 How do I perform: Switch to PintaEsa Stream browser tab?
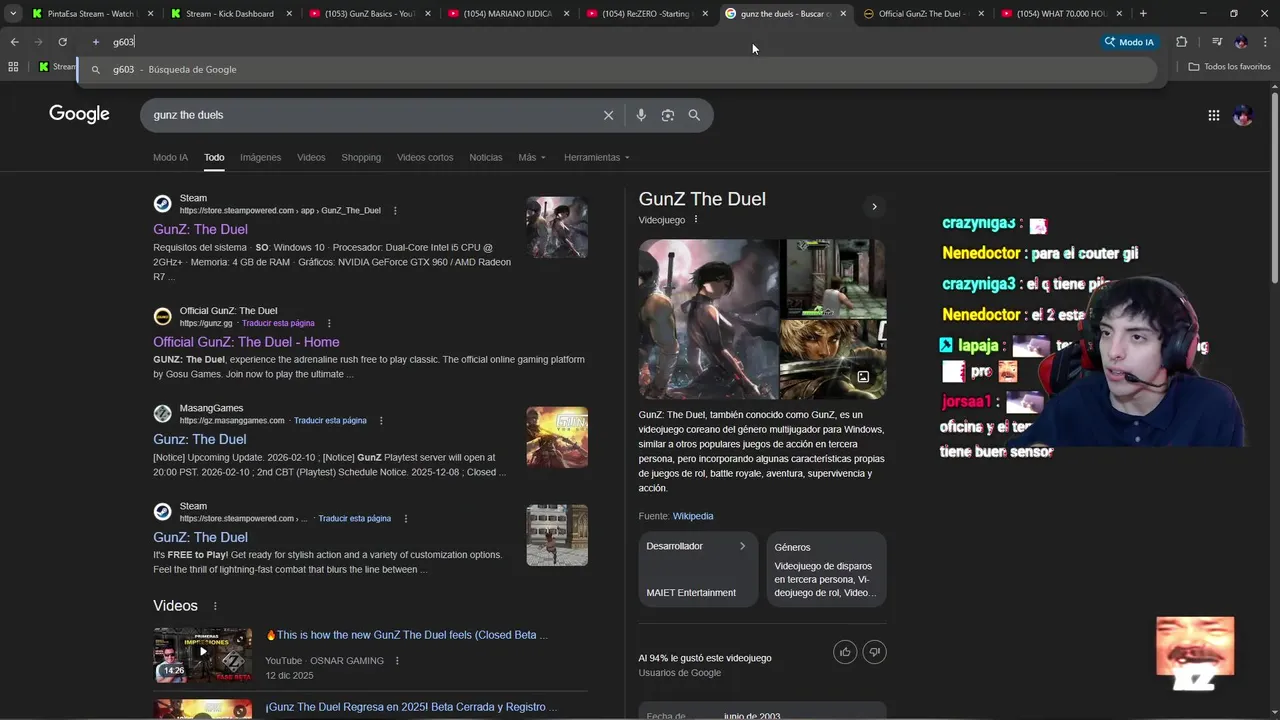click(x=92, y=13)
